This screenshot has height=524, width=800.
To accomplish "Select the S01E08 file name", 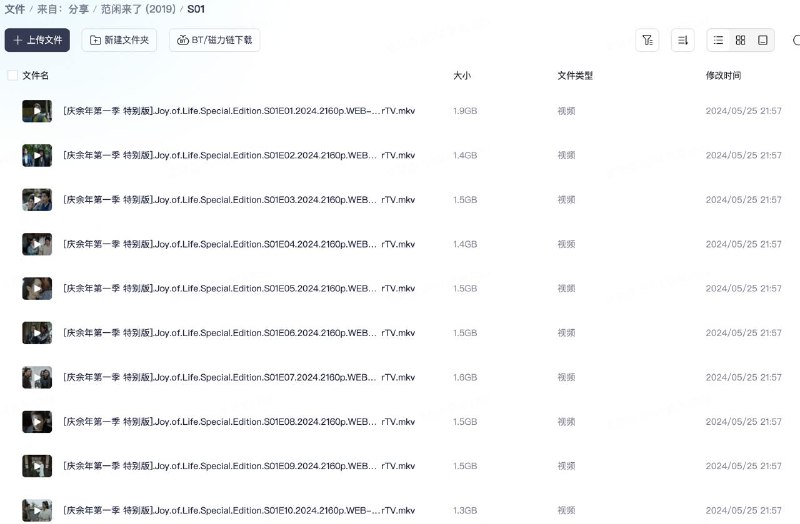I will pyautogui.click(x=239, y=421).
